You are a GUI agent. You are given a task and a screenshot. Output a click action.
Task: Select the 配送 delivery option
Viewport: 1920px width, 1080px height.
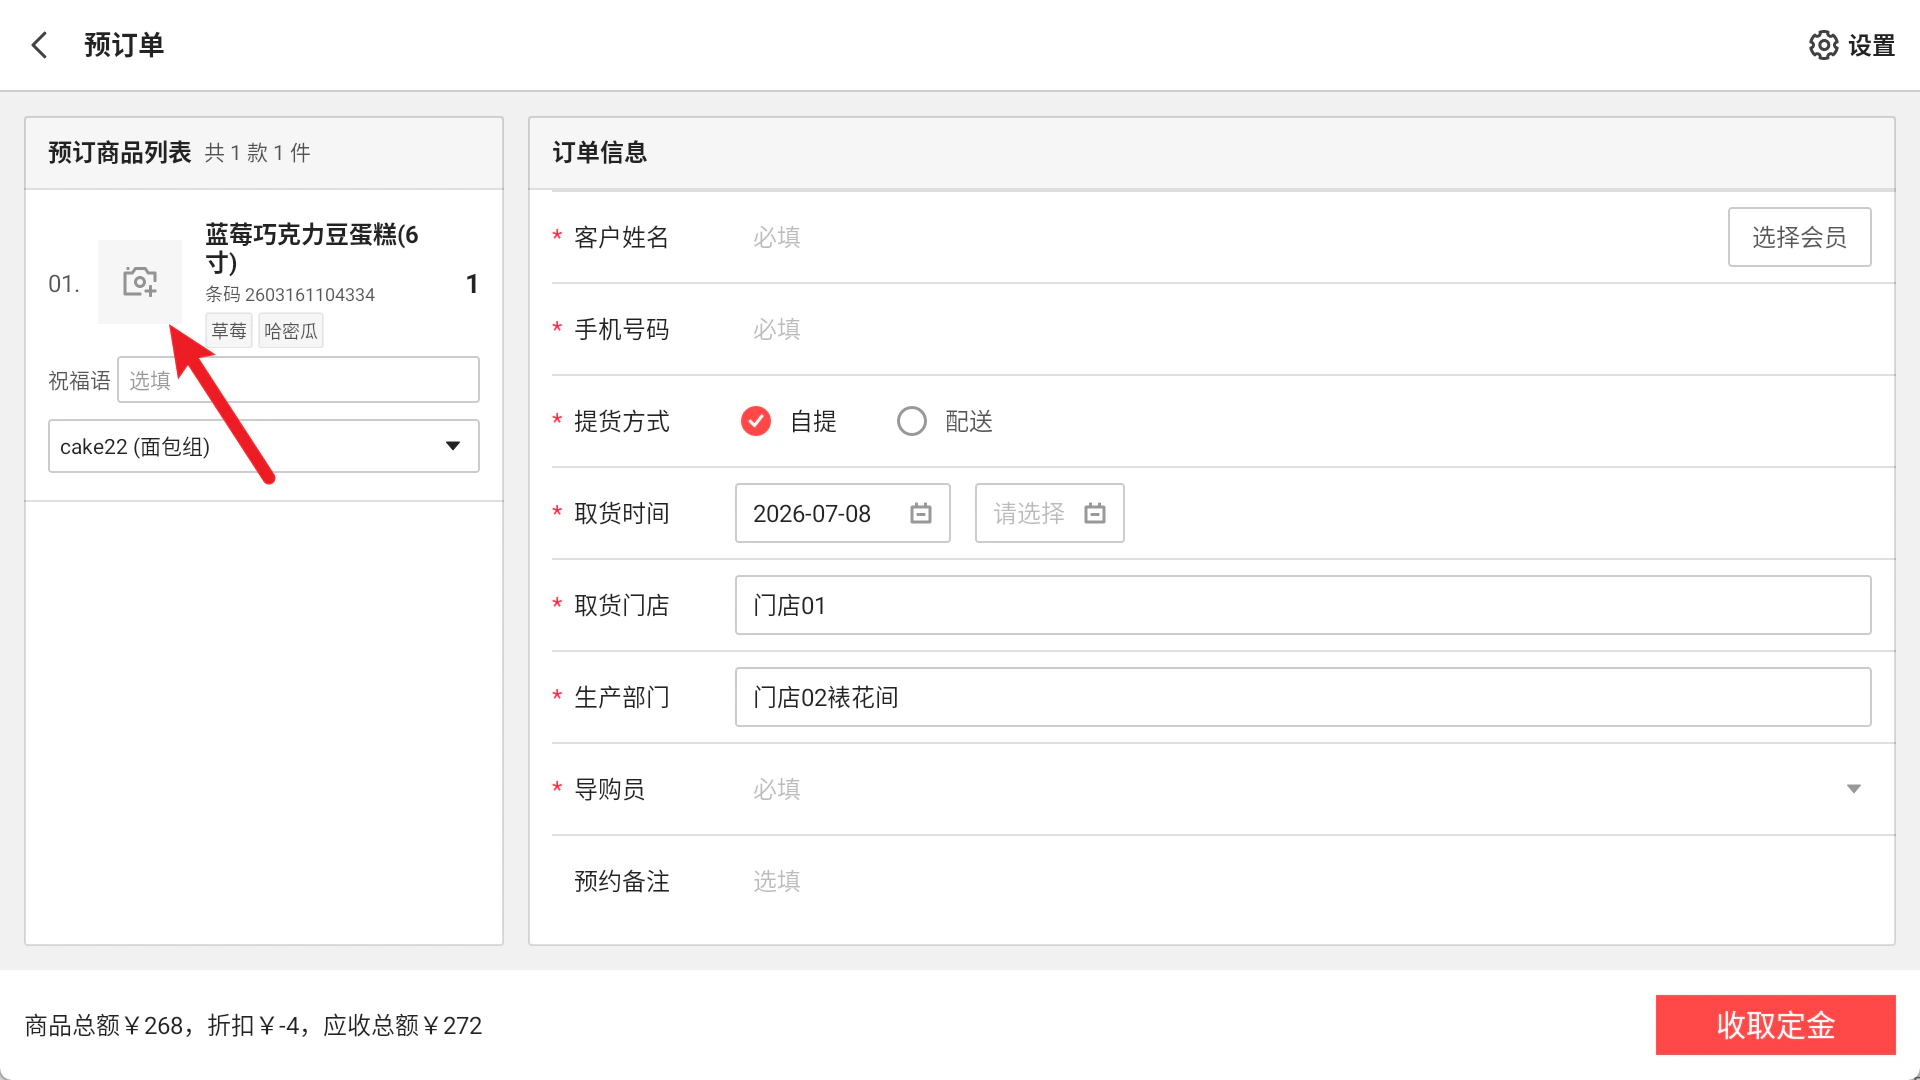(912, 421)
